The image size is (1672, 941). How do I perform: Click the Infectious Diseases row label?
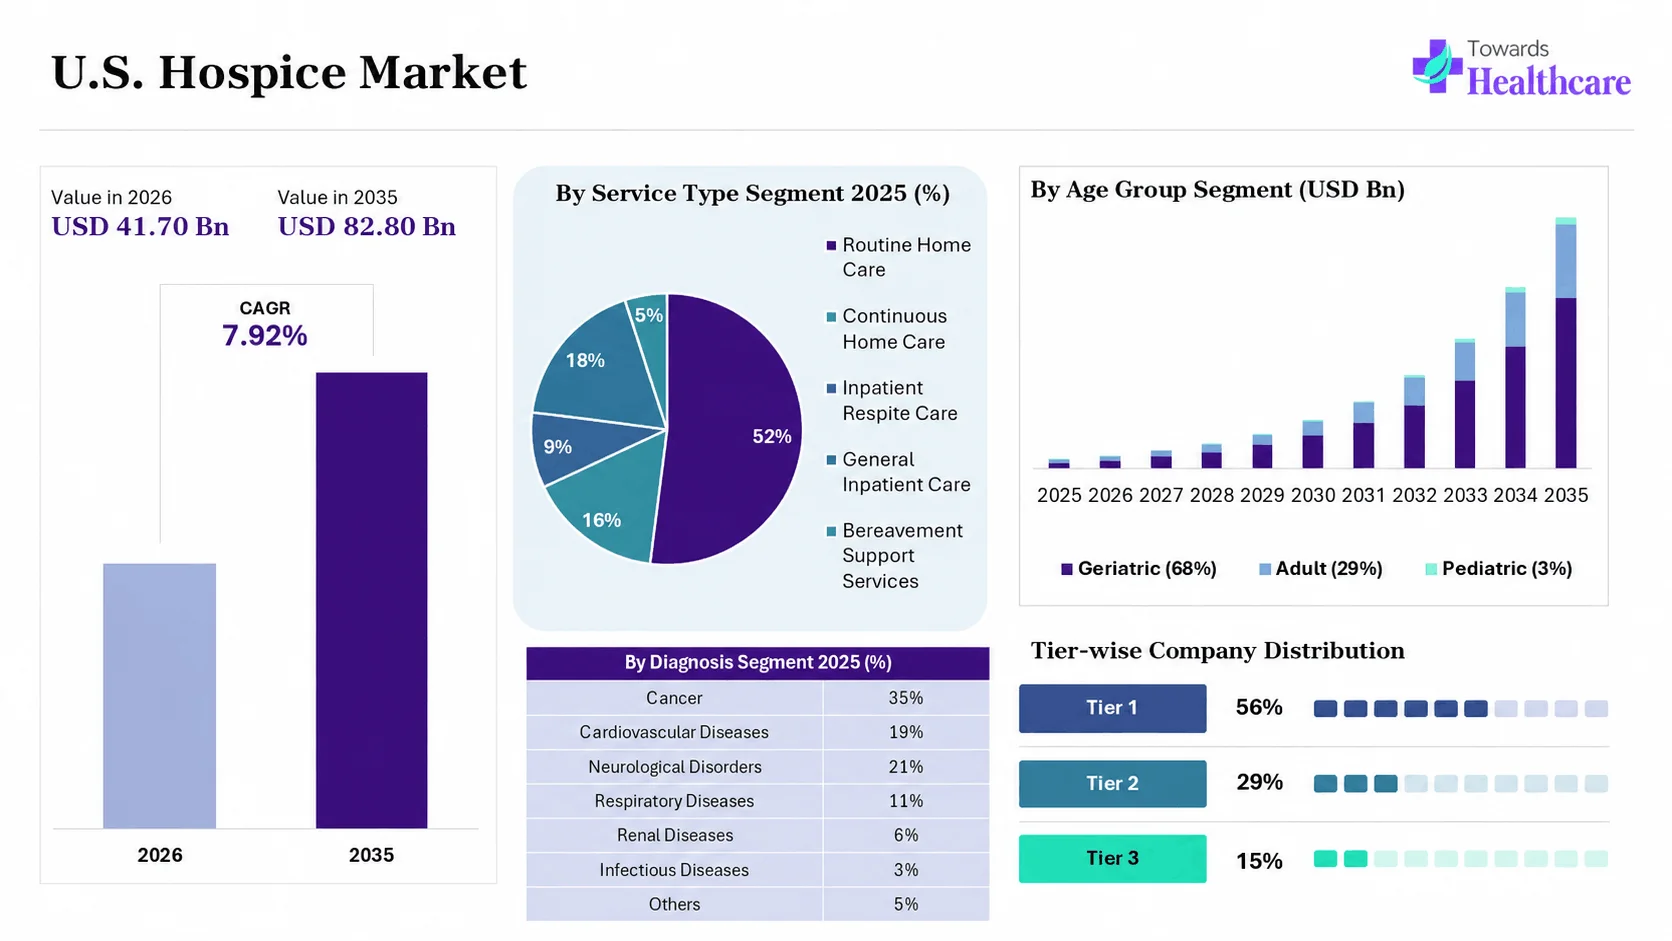click(674, 870)
